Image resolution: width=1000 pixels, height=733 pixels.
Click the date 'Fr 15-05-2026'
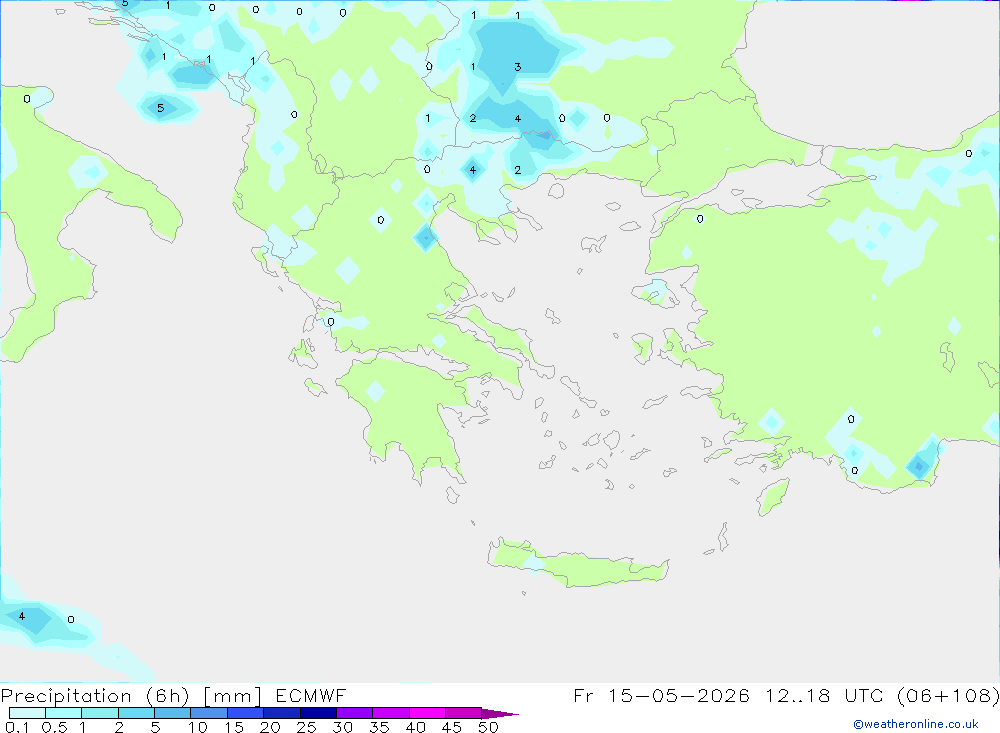pos(661,695)
